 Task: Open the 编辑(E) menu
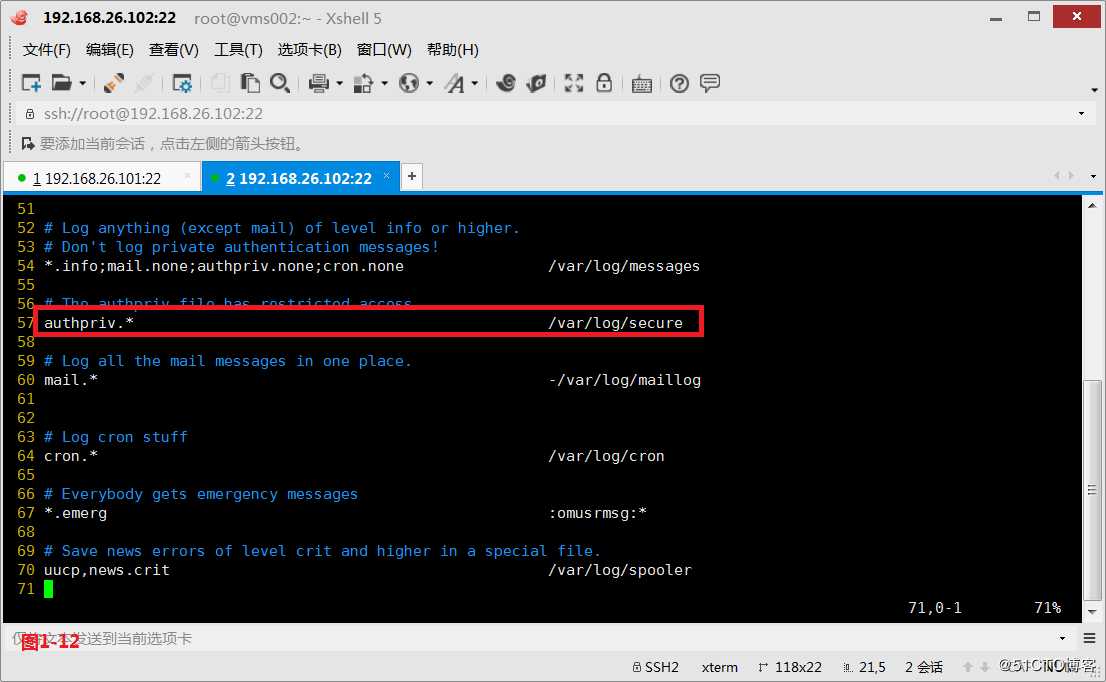tap(109, 49)
